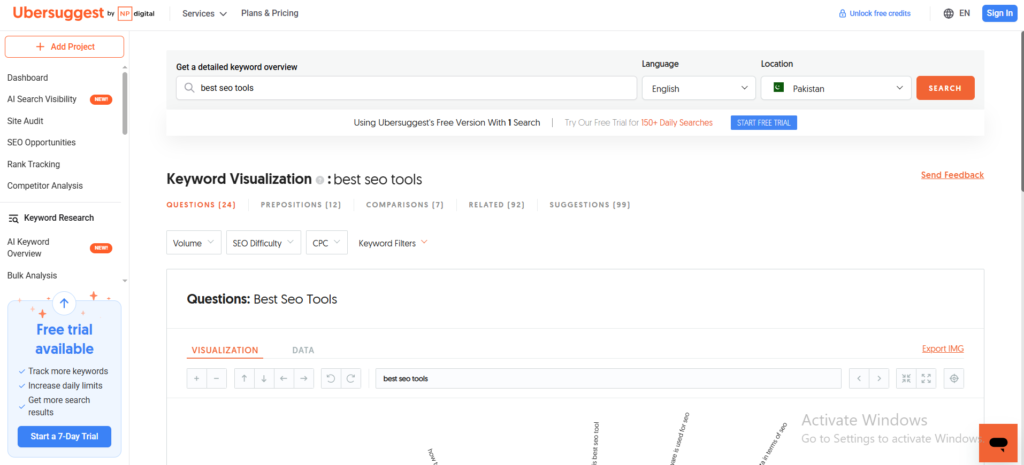
Task: Click the fullscreen expand icon
Action: 925,379
